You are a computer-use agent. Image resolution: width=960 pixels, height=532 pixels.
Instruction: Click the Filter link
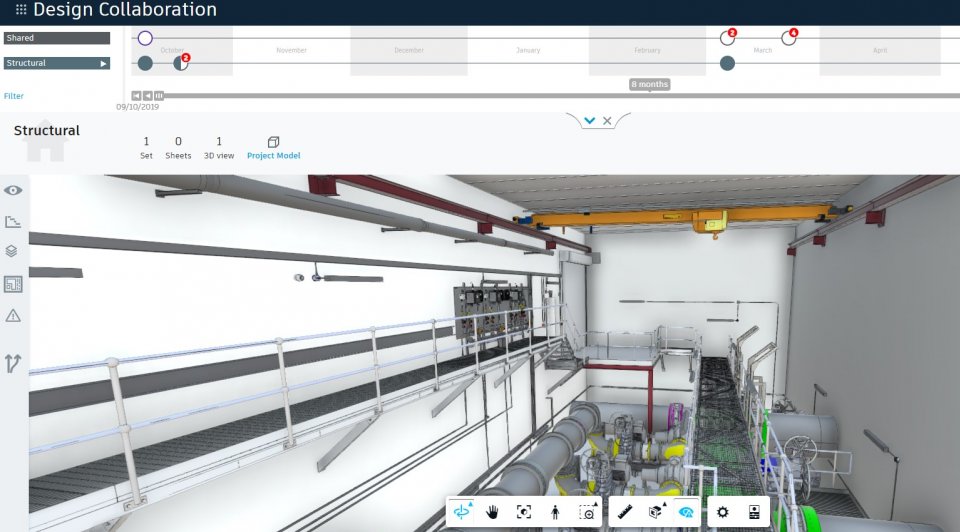pos(14,96)
